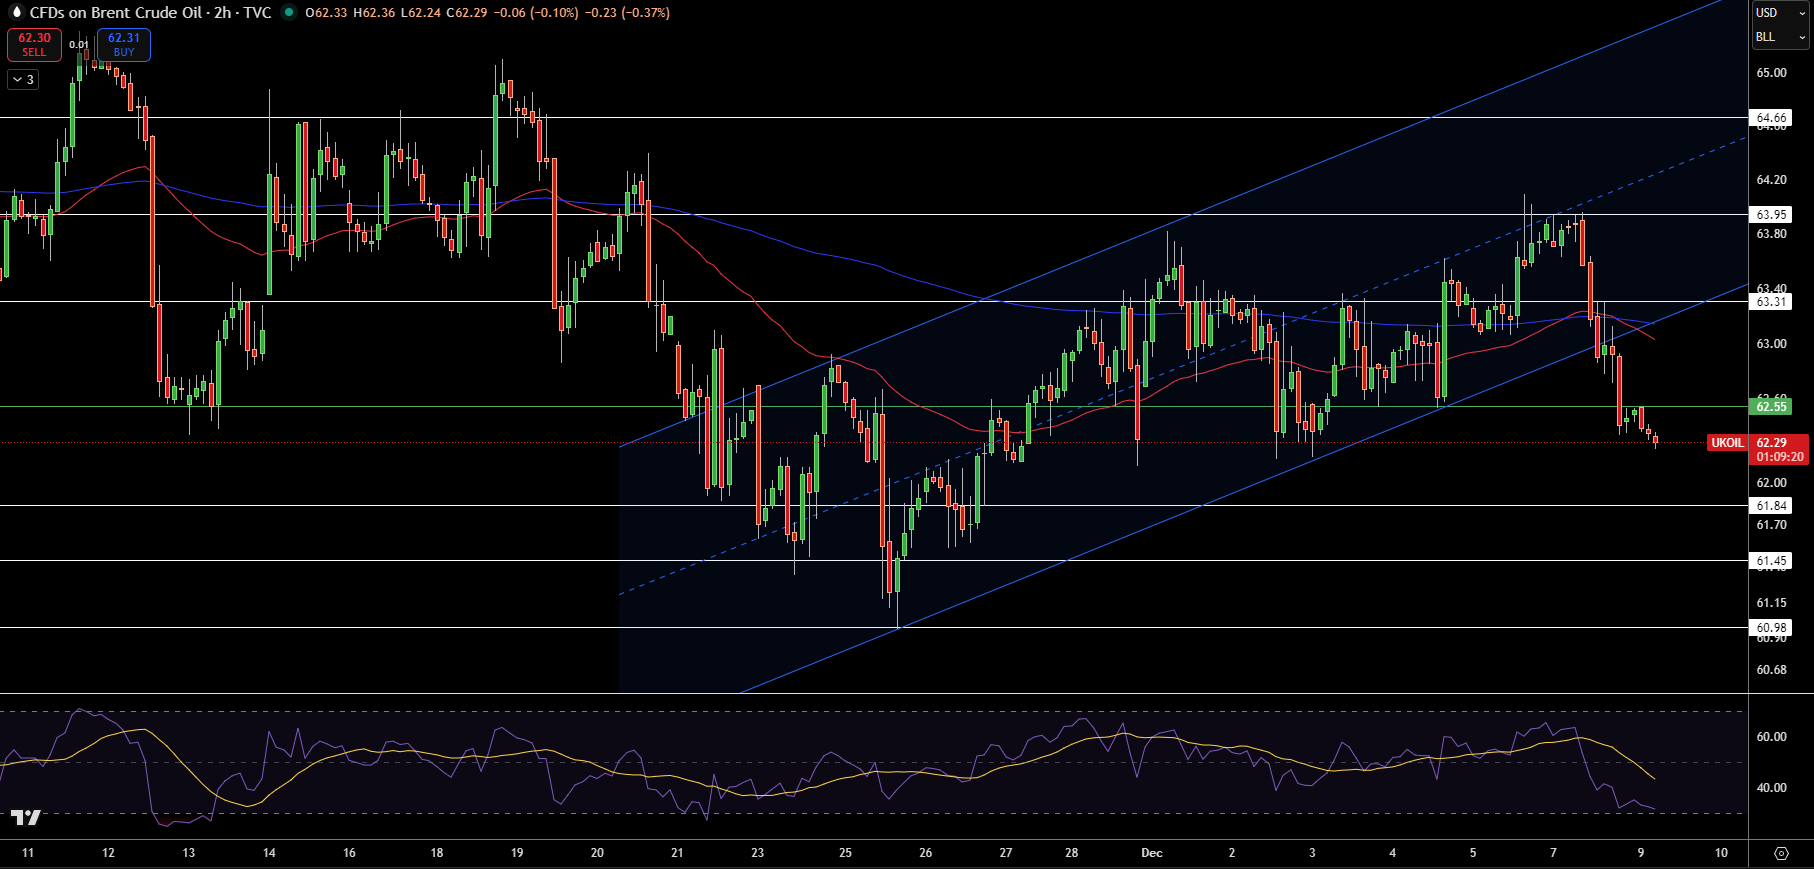
Task: Click the Dec label on time axis
Action: point(1152,853)
